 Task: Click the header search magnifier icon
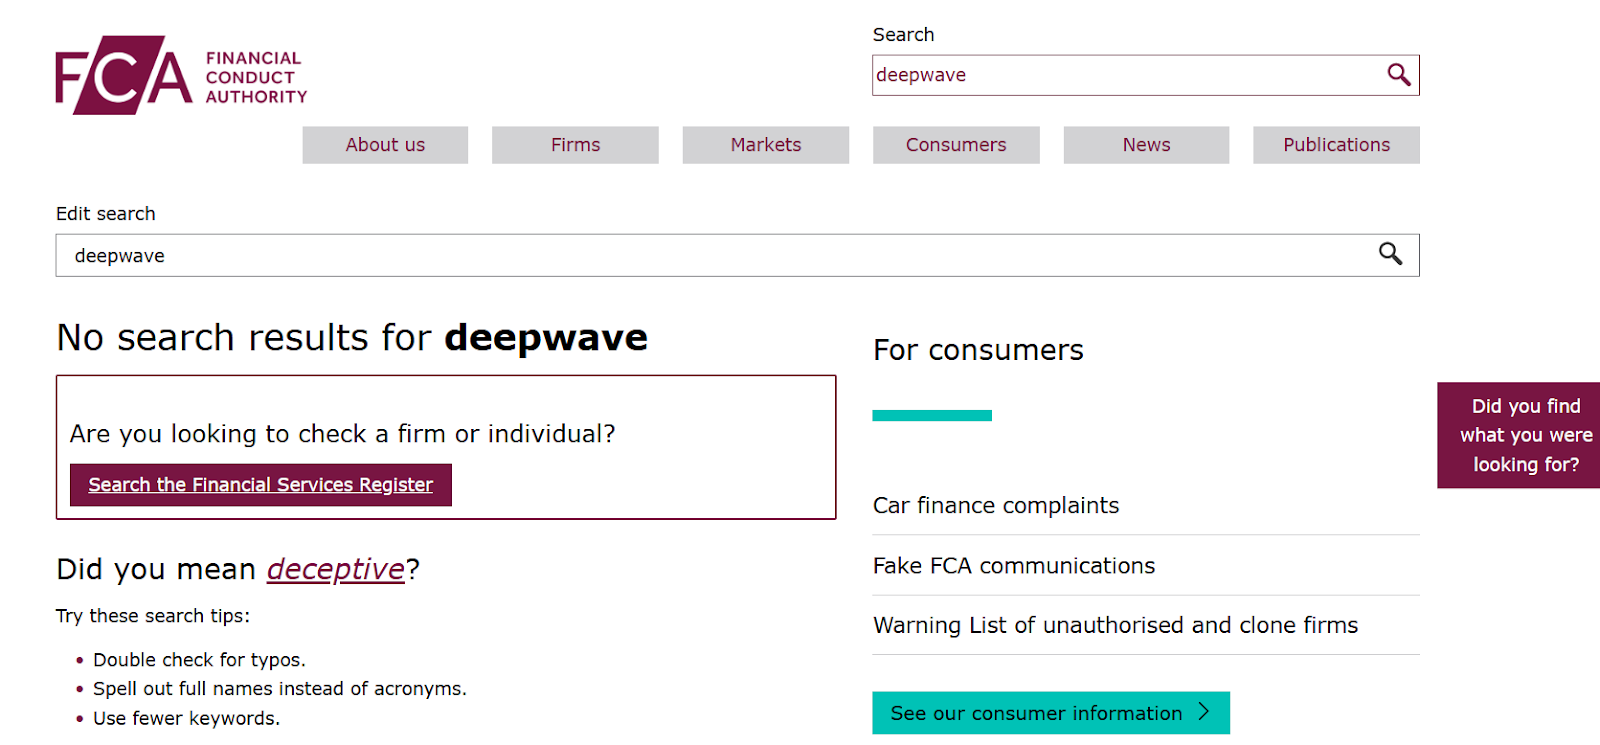pyautogui.click(x=1398, y=75)
